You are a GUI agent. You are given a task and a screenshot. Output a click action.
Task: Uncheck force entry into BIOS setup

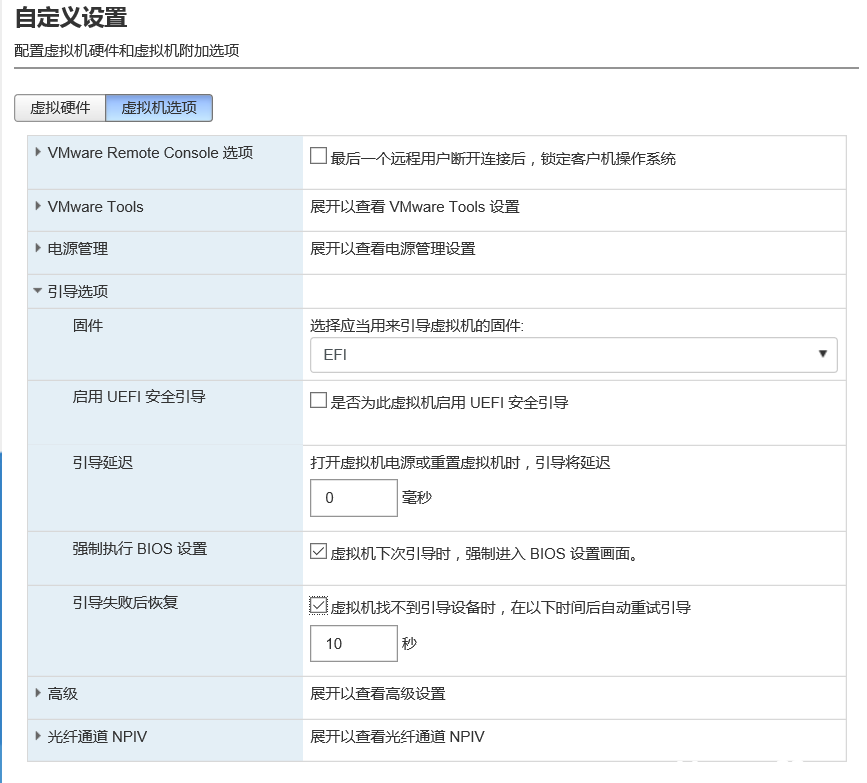(x=319, y=552)
